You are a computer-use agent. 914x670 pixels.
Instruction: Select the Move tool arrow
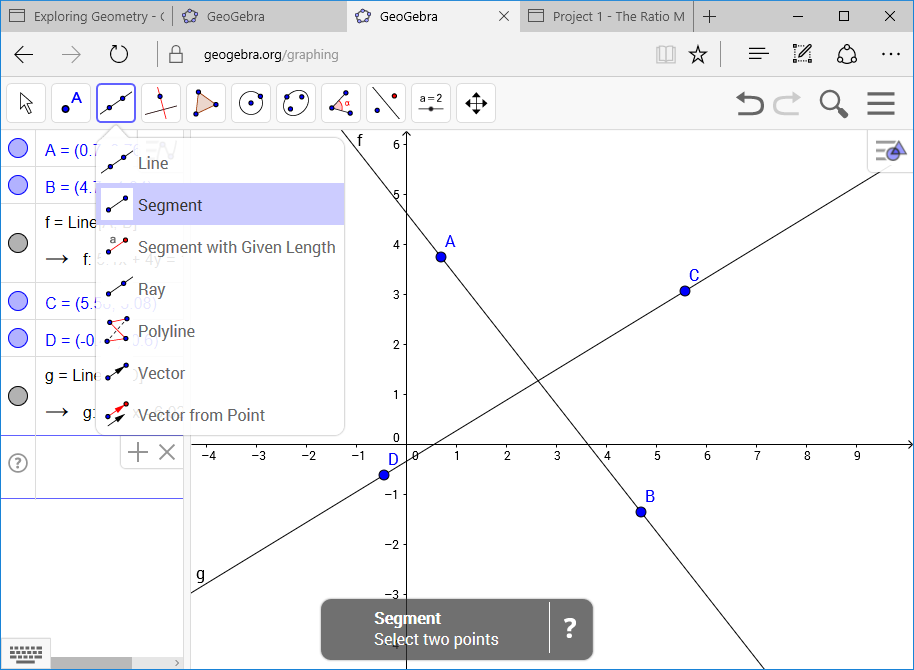(26, 103)
